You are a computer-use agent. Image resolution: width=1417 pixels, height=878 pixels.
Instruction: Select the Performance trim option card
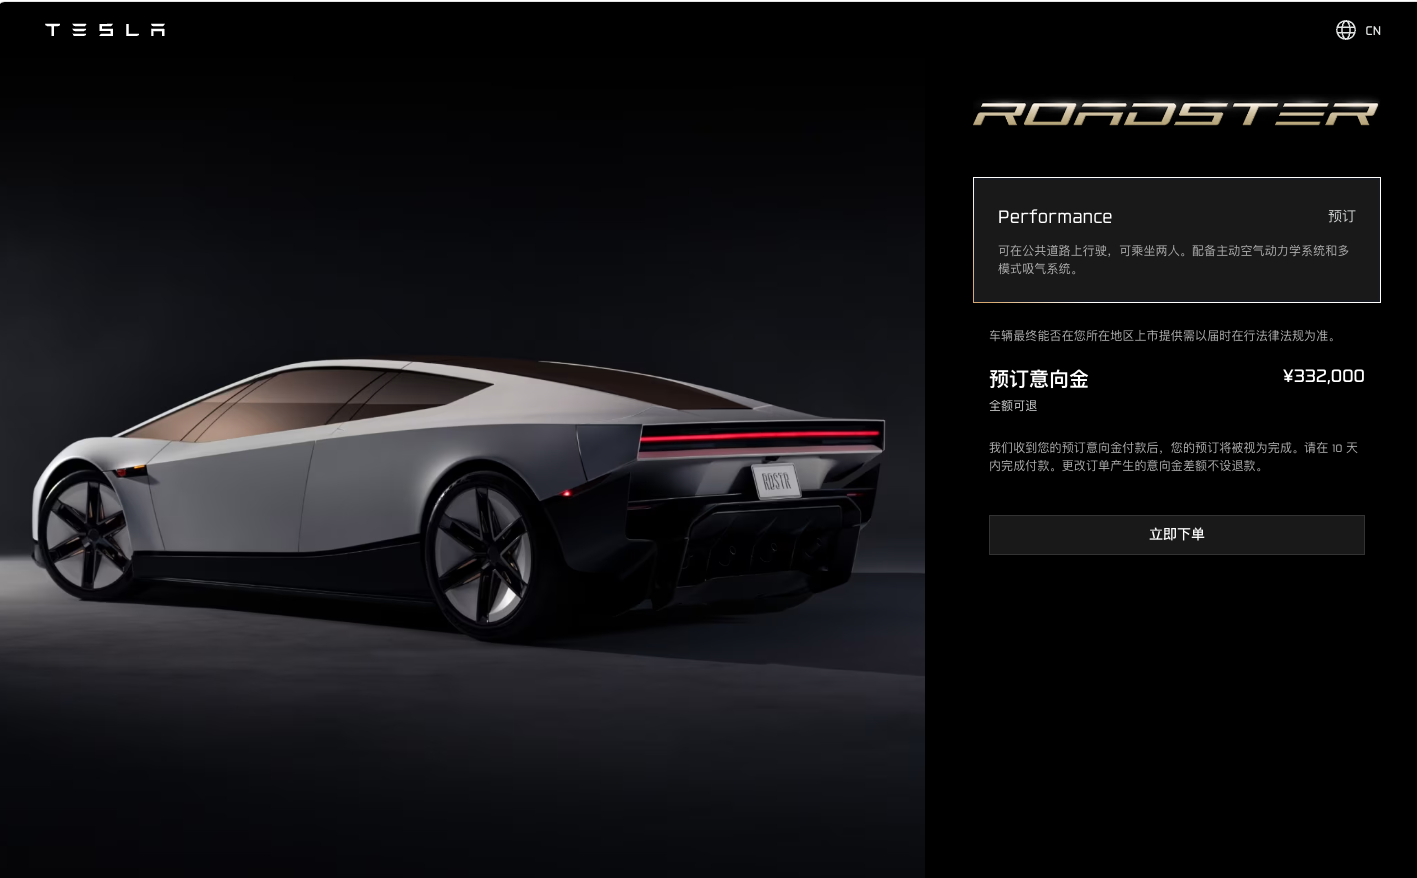point(1176,240)
